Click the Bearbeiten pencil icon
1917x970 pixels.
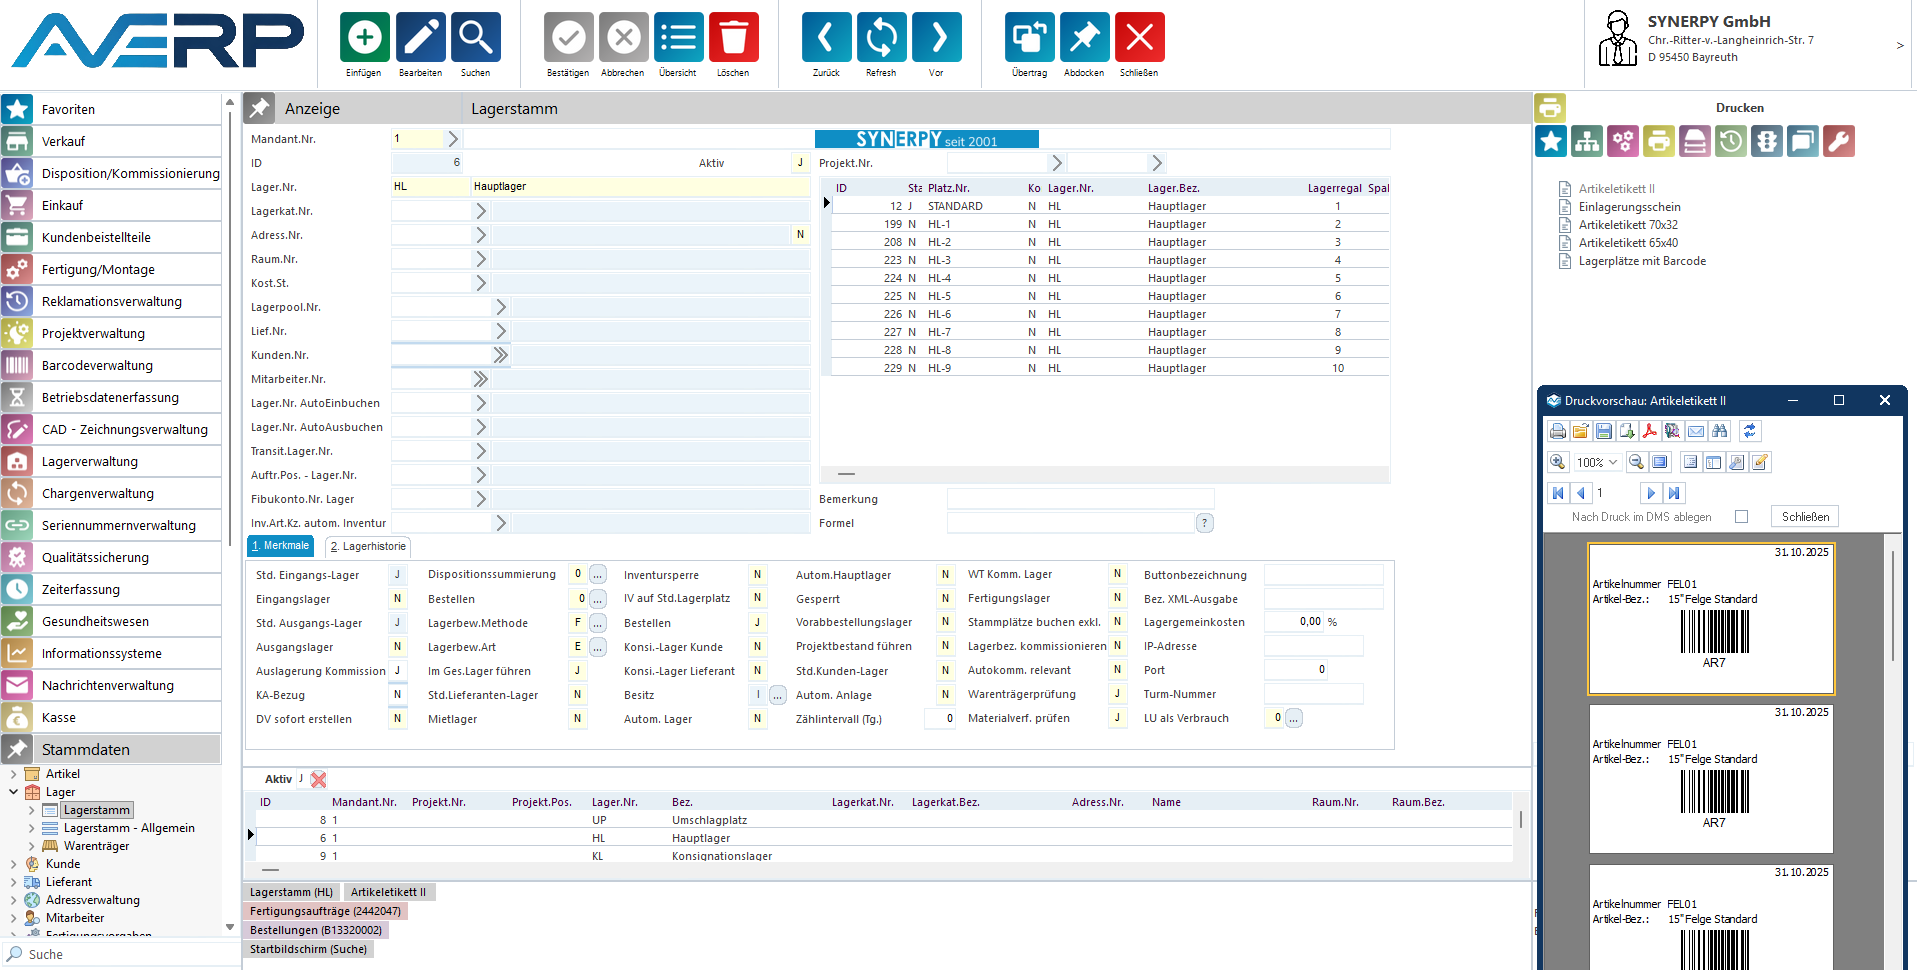click(x=420, y=38)
